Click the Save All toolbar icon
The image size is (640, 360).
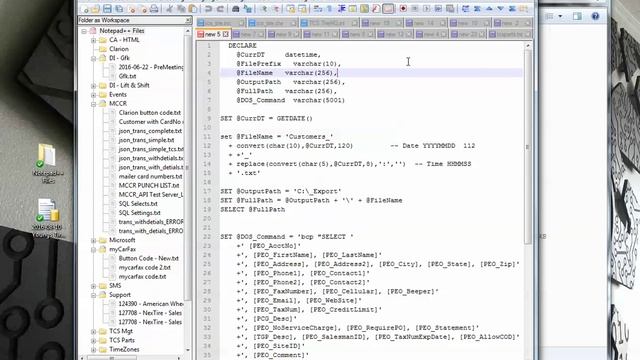coord(119,9)
